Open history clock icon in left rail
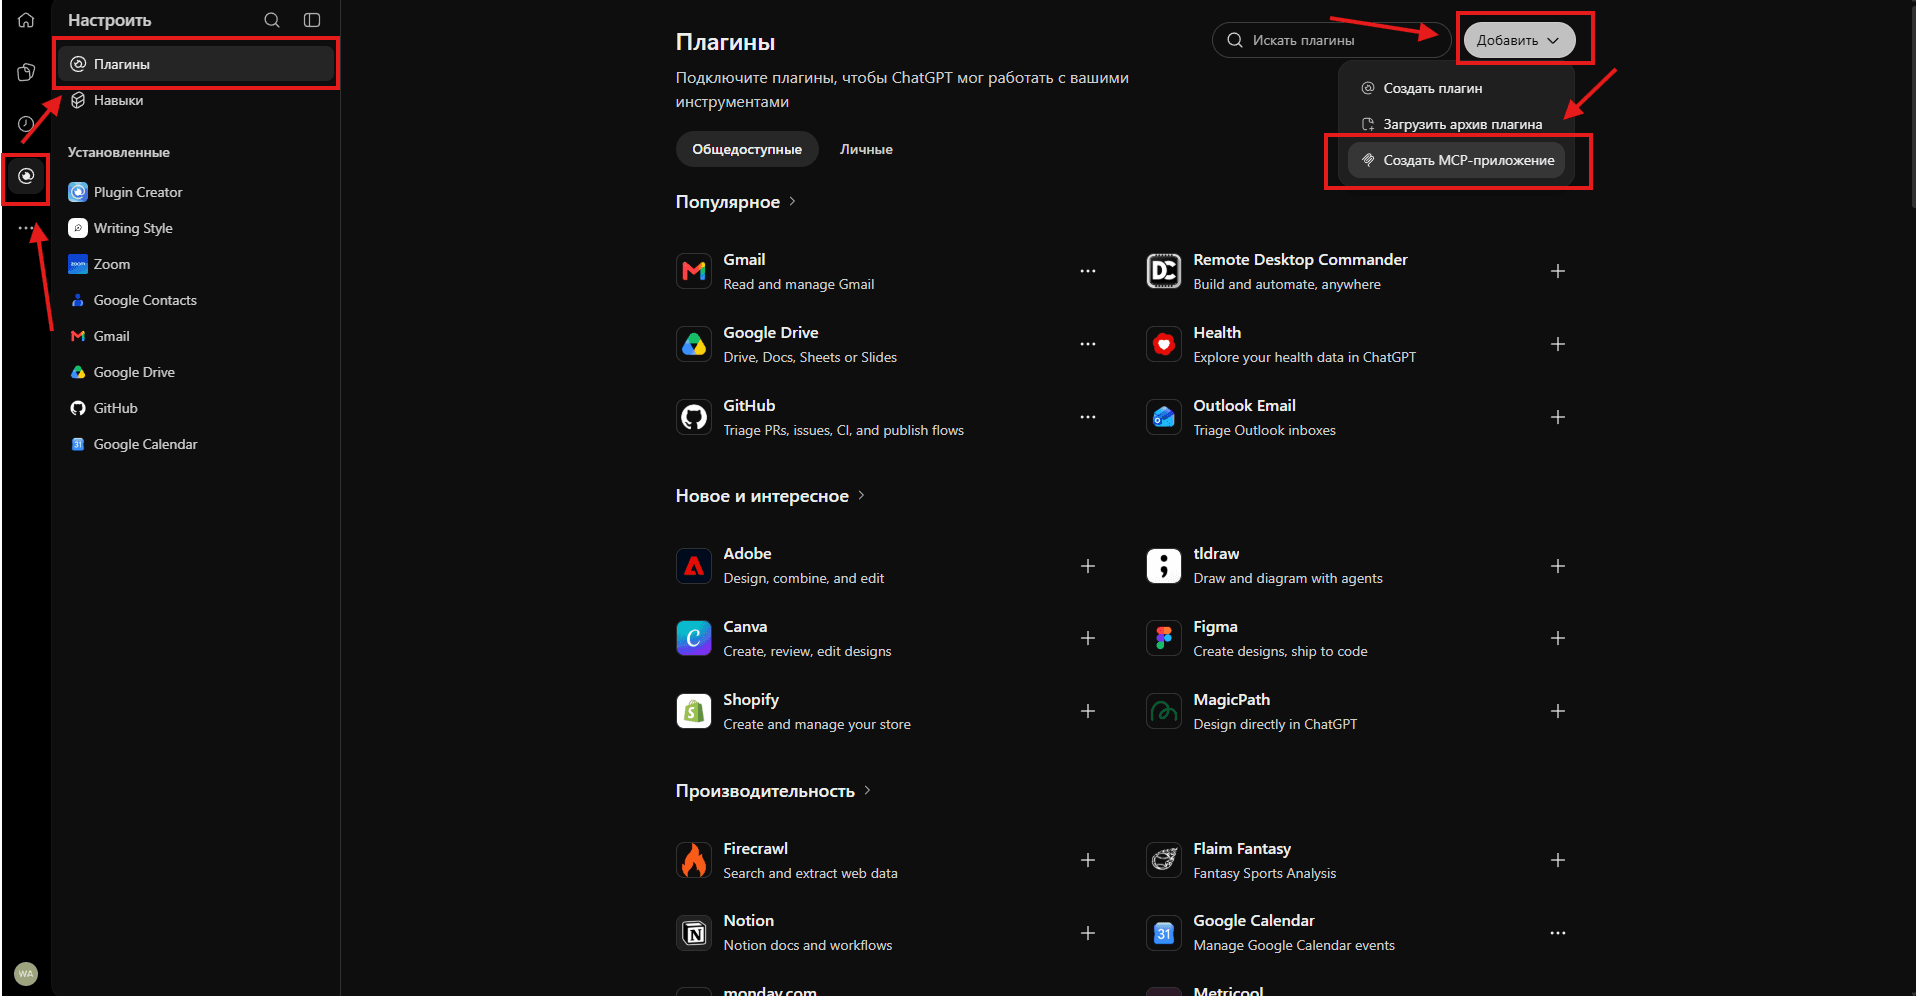This screenshot has height=996, width=1916. (26, 124)
